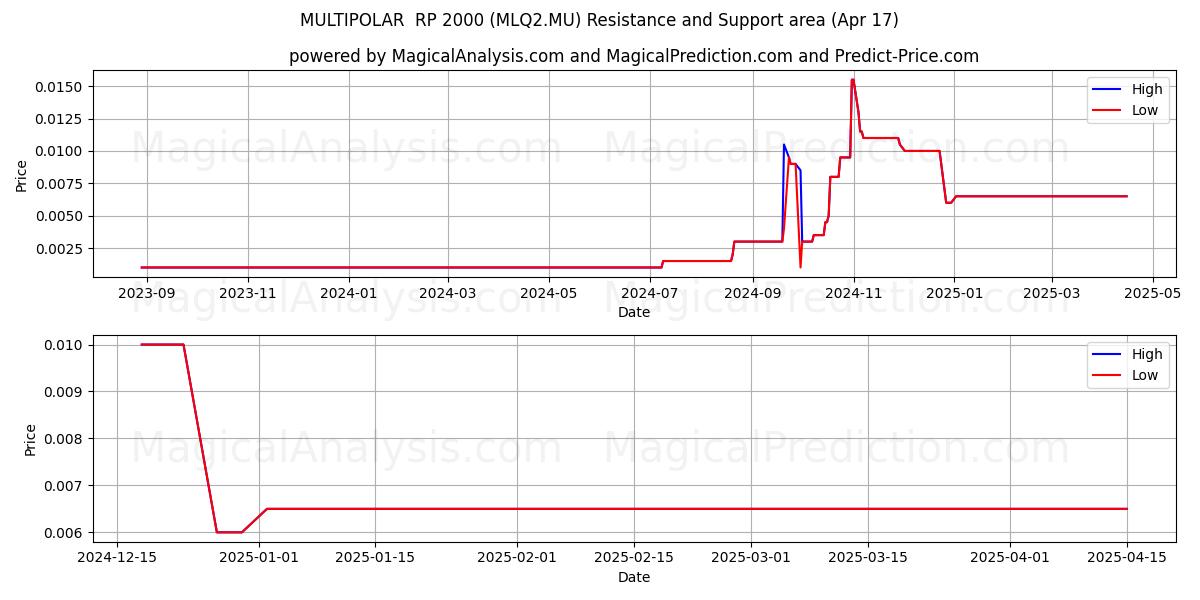The height and width of the screenshot is (600, 1200).
Task: Click the 0.0050 price tick label
Action: [x=61, y=216]
